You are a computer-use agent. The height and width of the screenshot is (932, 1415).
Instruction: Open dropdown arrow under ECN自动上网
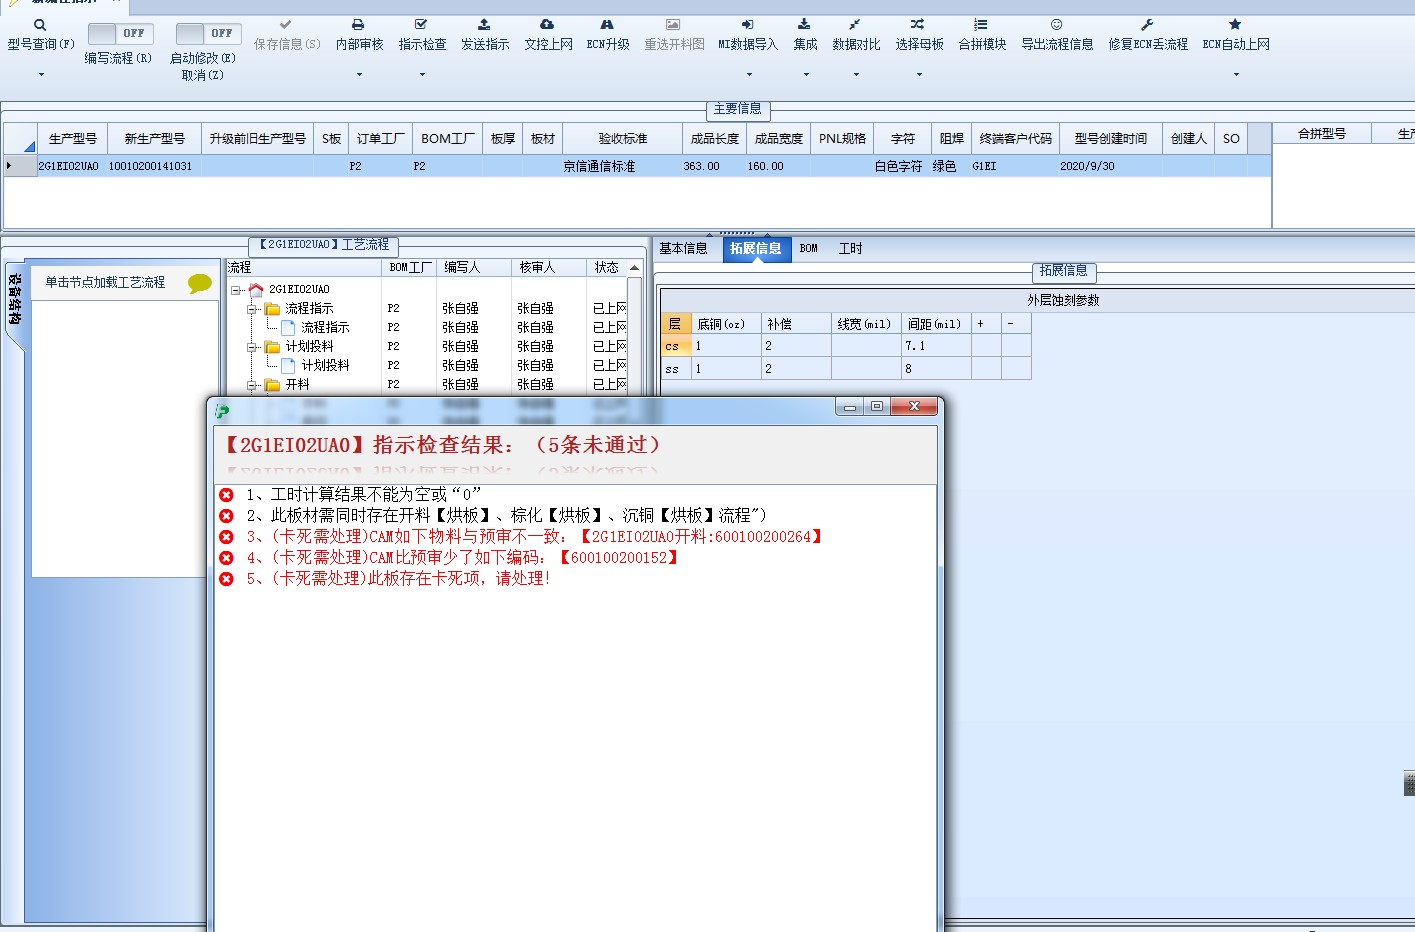point(1236,75)
